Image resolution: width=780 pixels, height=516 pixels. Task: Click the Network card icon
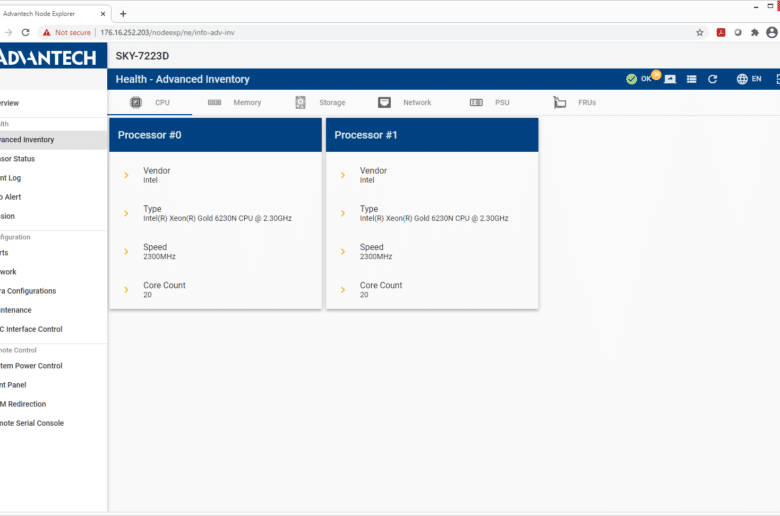(384, 103)
